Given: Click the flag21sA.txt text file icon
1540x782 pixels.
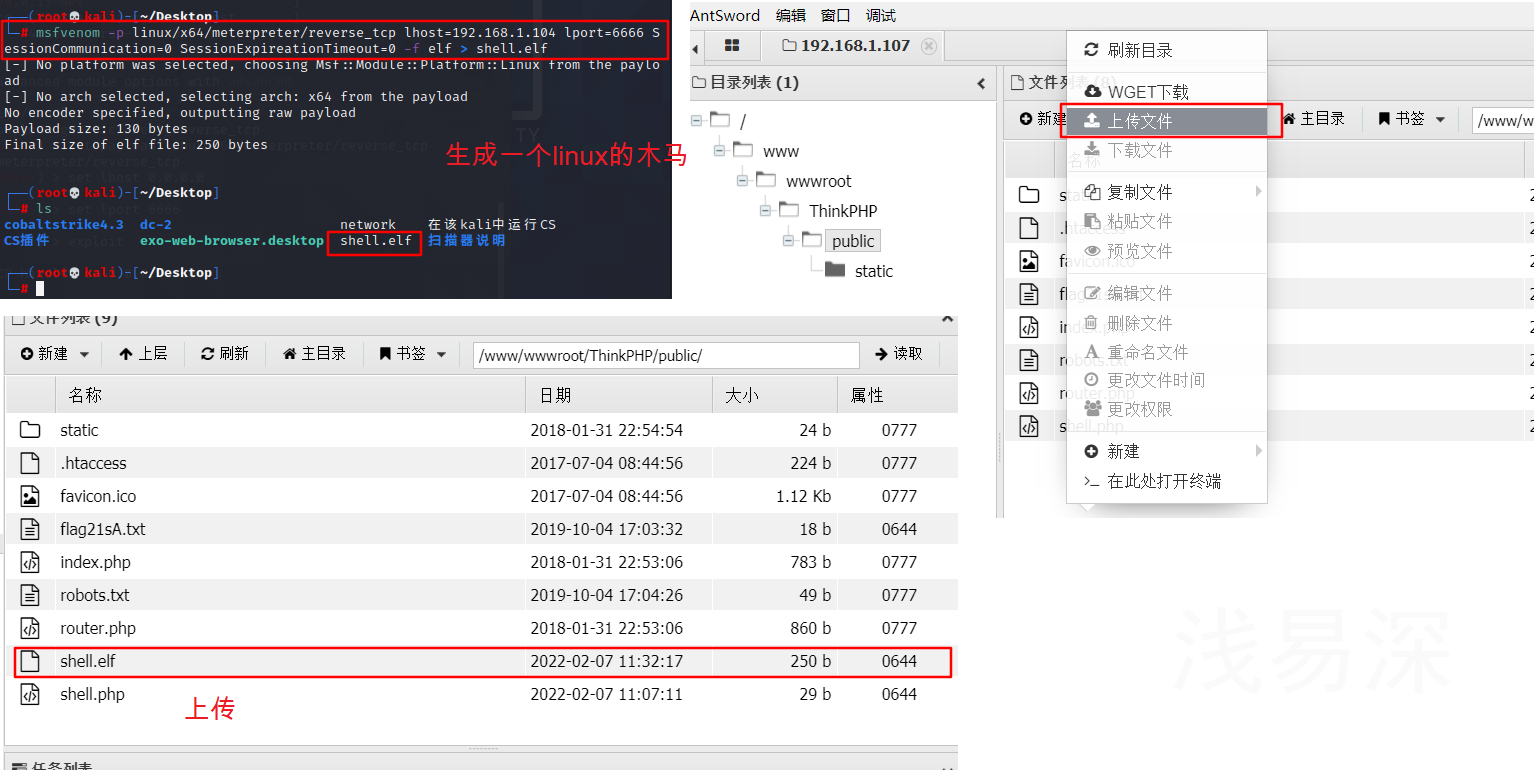Looking at the screenshot, I should click(30, 529).
